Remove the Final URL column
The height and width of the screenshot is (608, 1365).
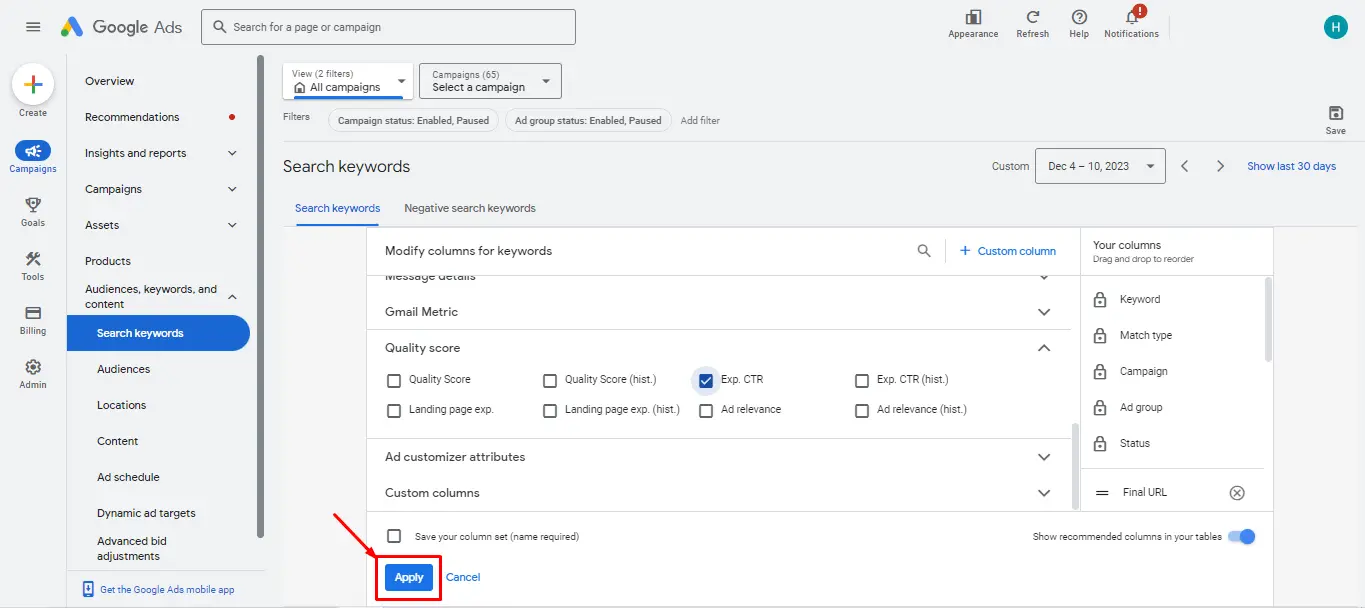click(x=1237, y=492)
